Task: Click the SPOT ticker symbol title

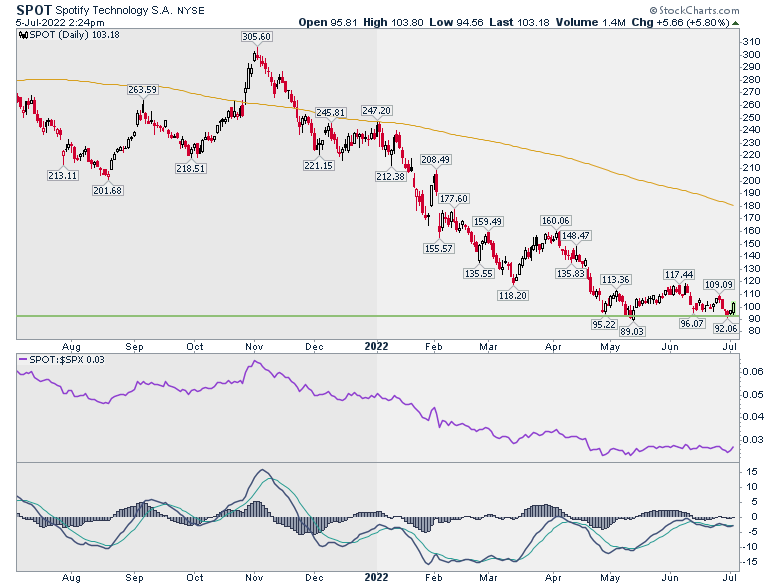Action: point(34,9)
